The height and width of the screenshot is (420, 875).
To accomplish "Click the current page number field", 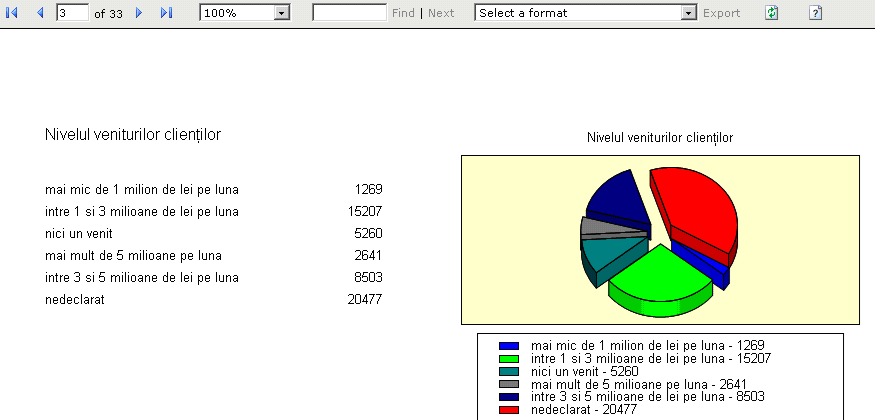I will tap(73, 12).
